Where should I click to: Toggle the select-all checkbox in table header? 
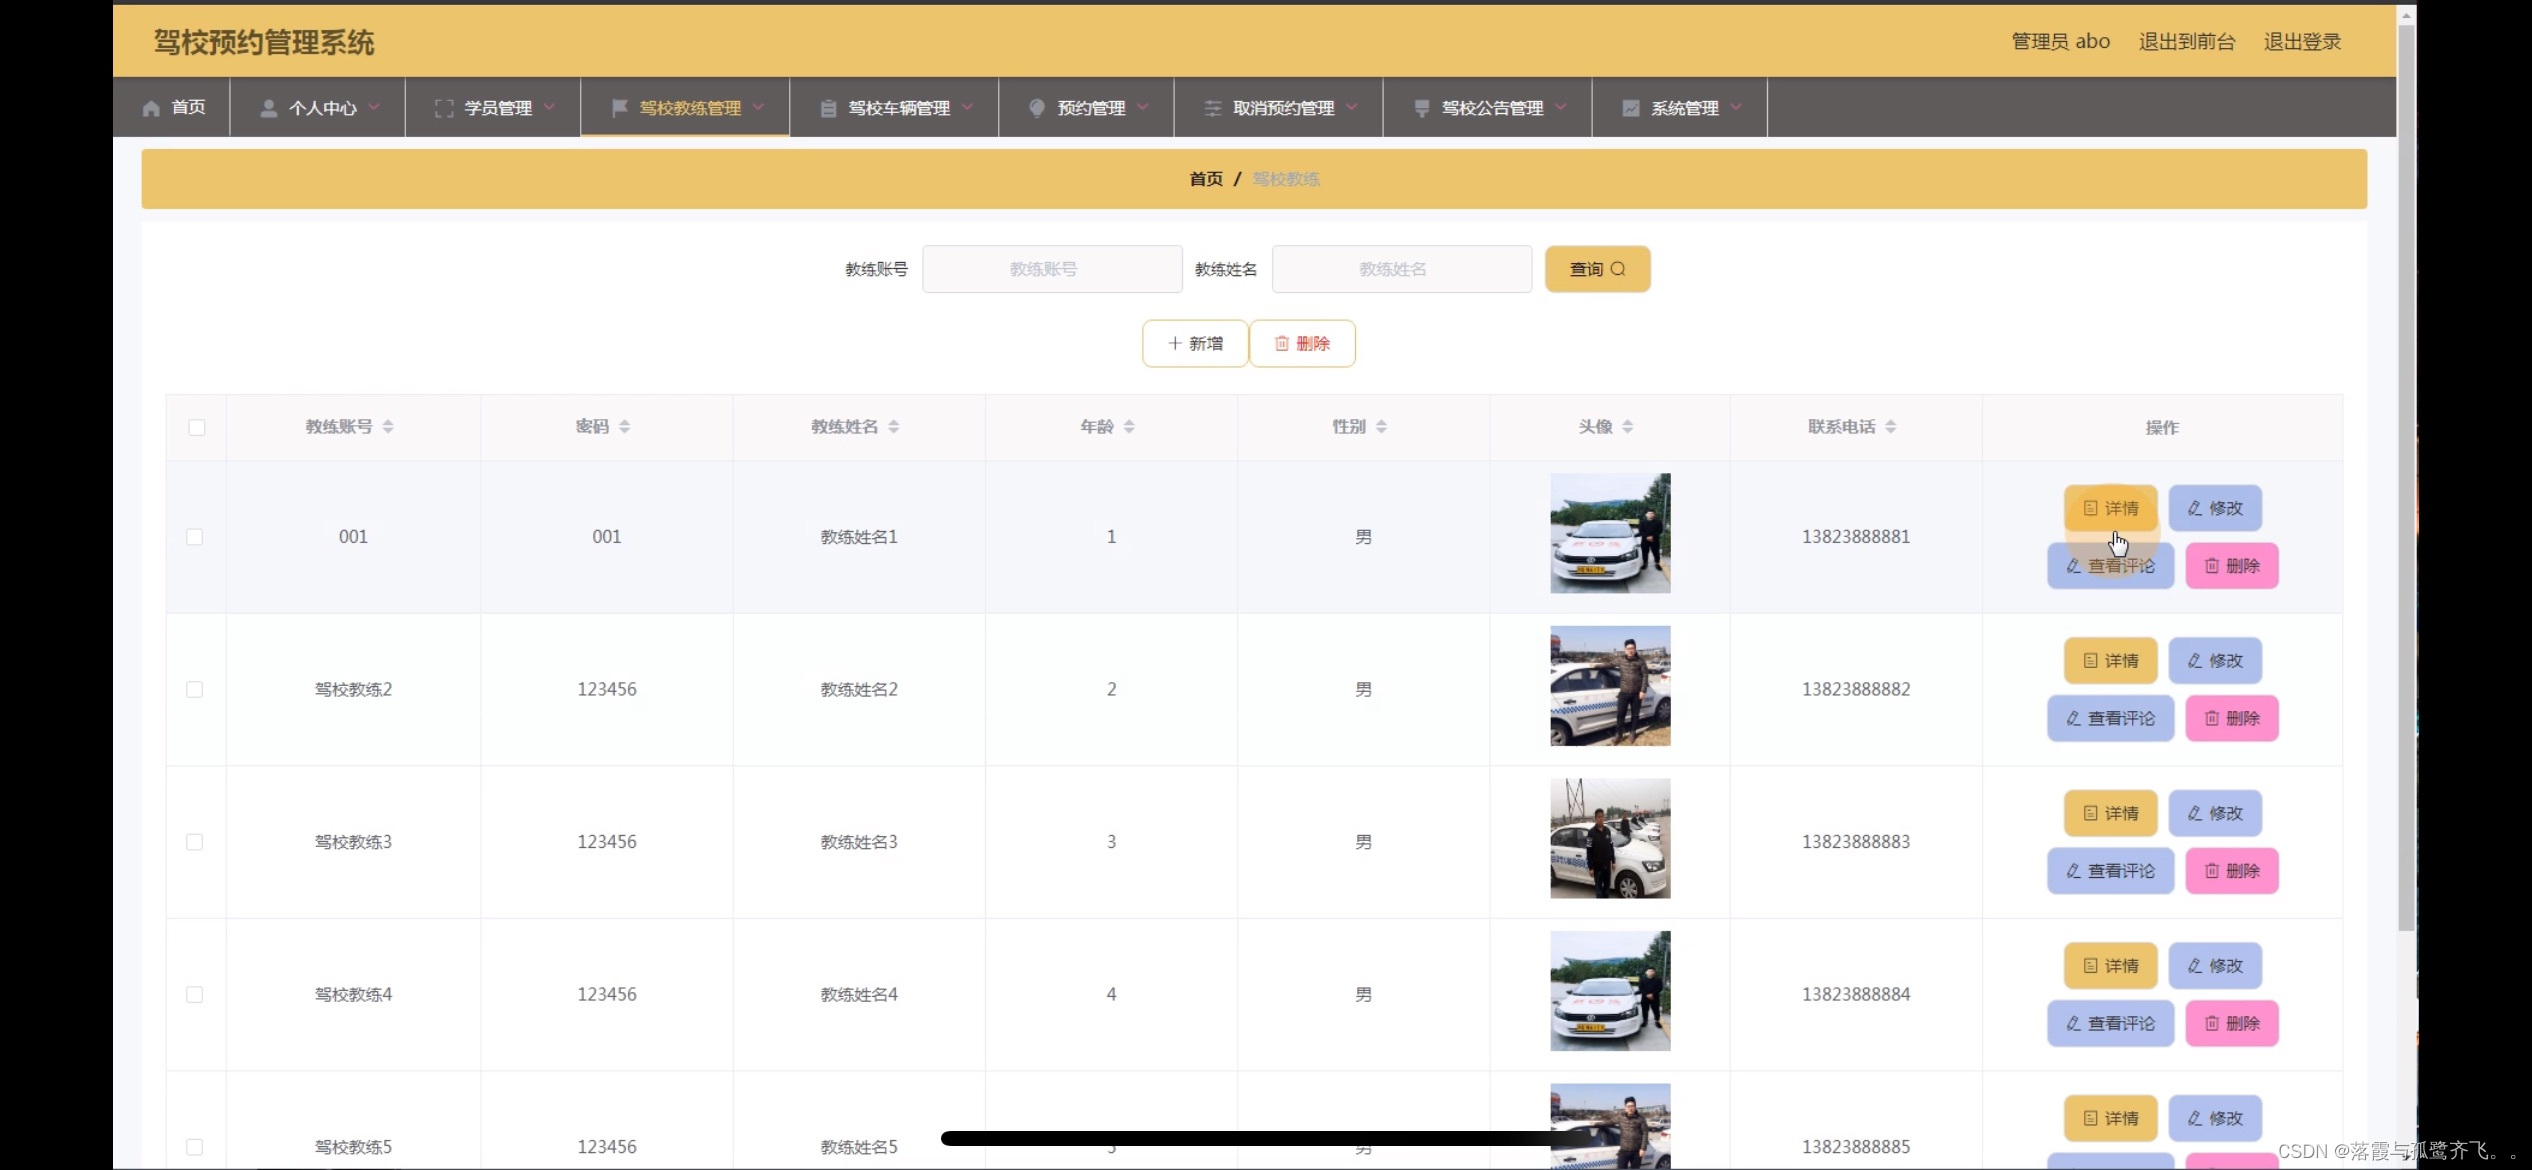pos(197,428)
